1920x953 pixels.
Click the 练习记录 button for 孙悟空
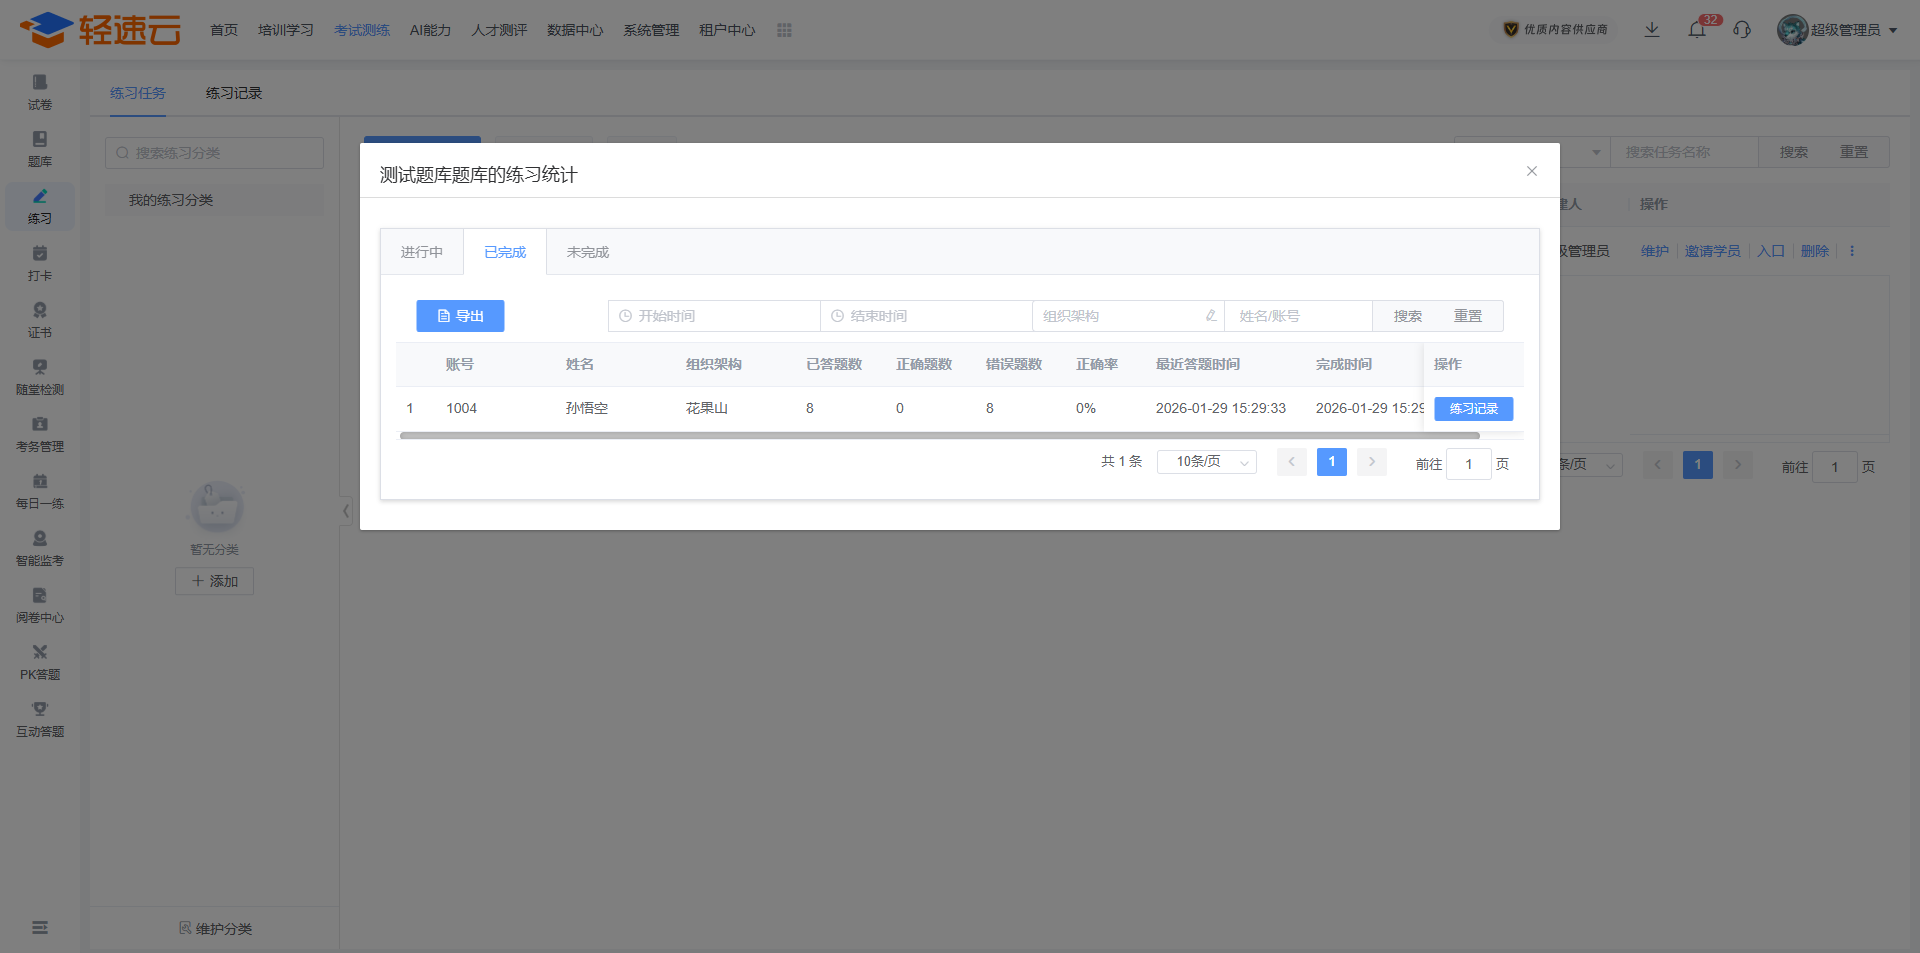coord(1473,408)
